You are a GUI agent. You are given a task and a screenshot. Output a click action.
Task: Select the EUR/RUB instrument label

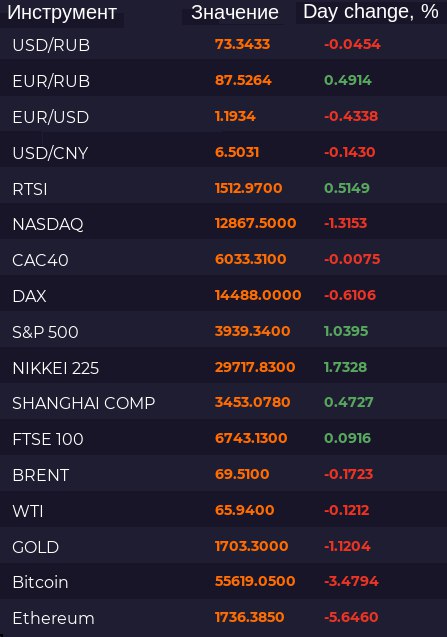click(x=51, y=81)
